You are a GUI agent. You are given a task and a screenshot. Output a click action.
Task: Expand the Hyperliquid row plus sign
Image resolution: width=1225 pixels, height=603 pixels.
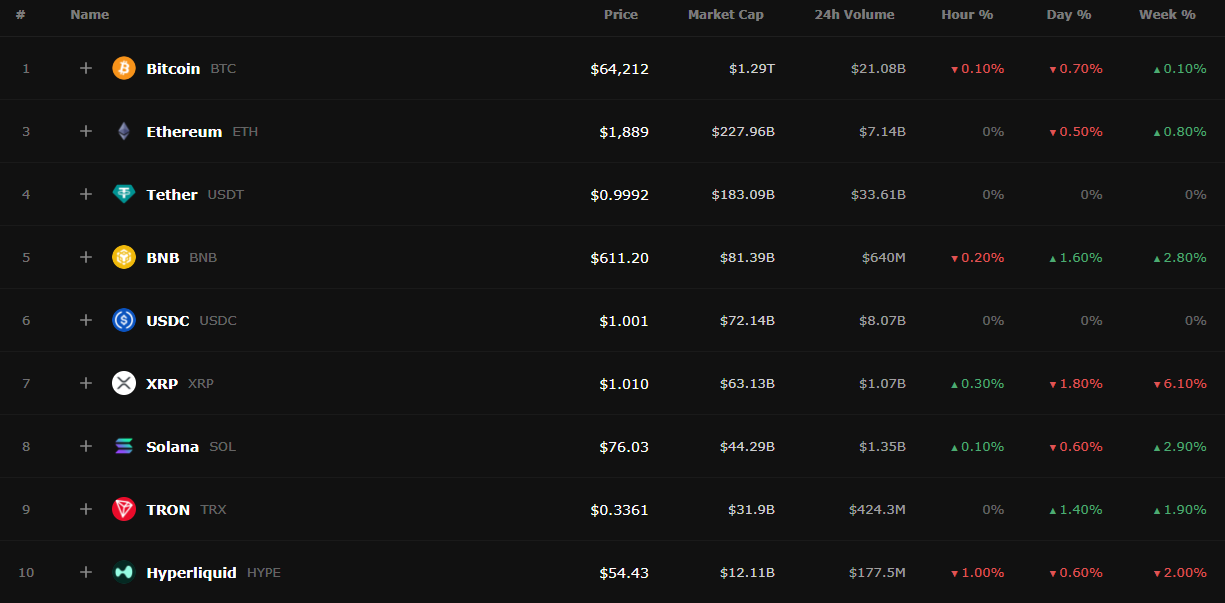point(86,572)
